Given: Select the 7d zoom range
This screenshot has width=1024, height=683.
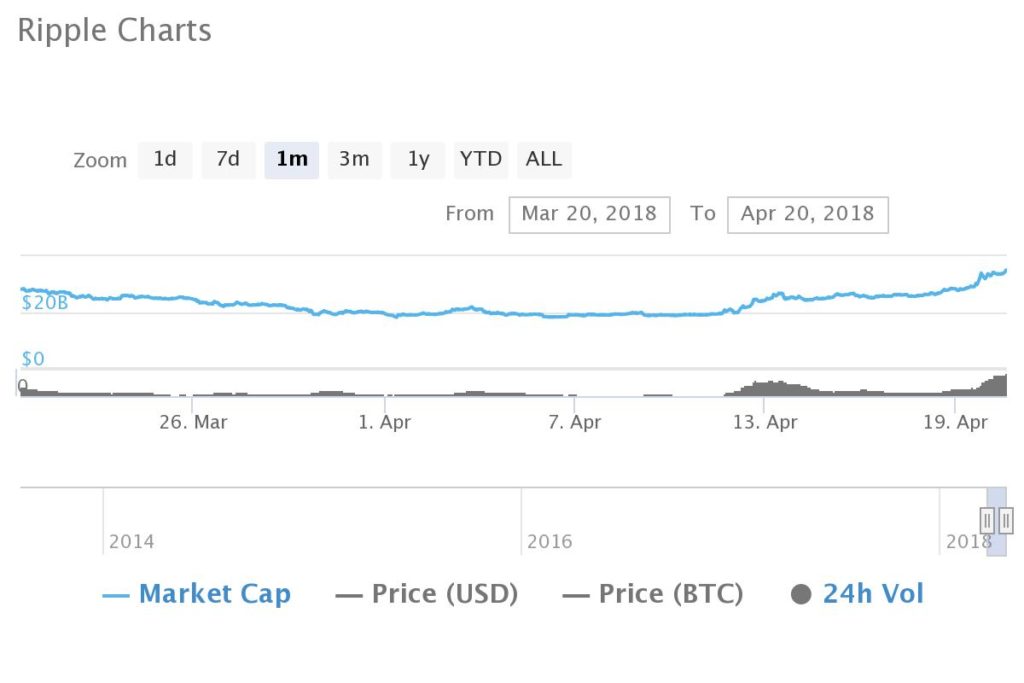Looking at the screenshot, I should pos(228,159).
